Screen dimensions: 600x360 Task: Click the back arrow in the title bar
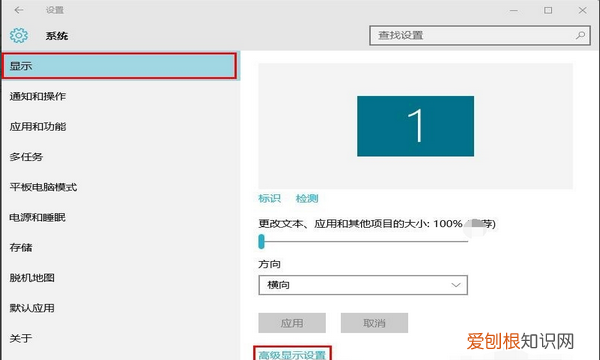click(x=19, y=10)
